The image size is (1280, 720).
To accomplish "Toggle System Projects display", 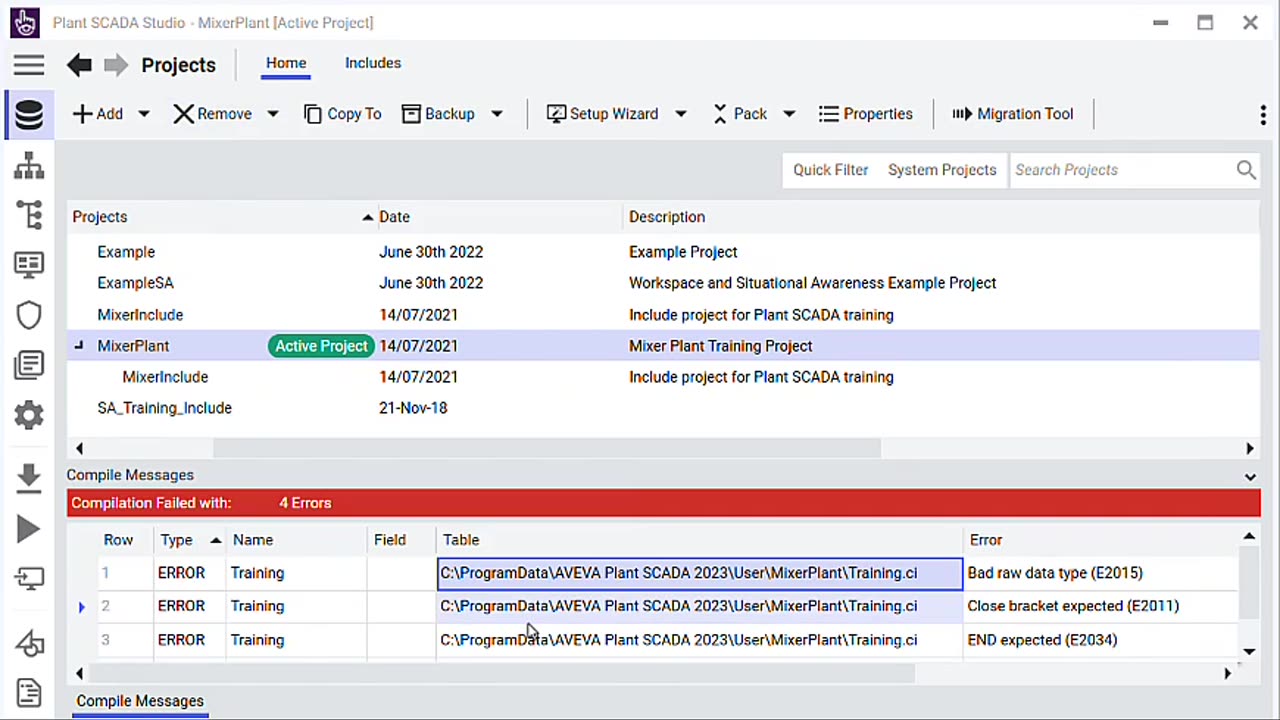I will tap(942, 170).
